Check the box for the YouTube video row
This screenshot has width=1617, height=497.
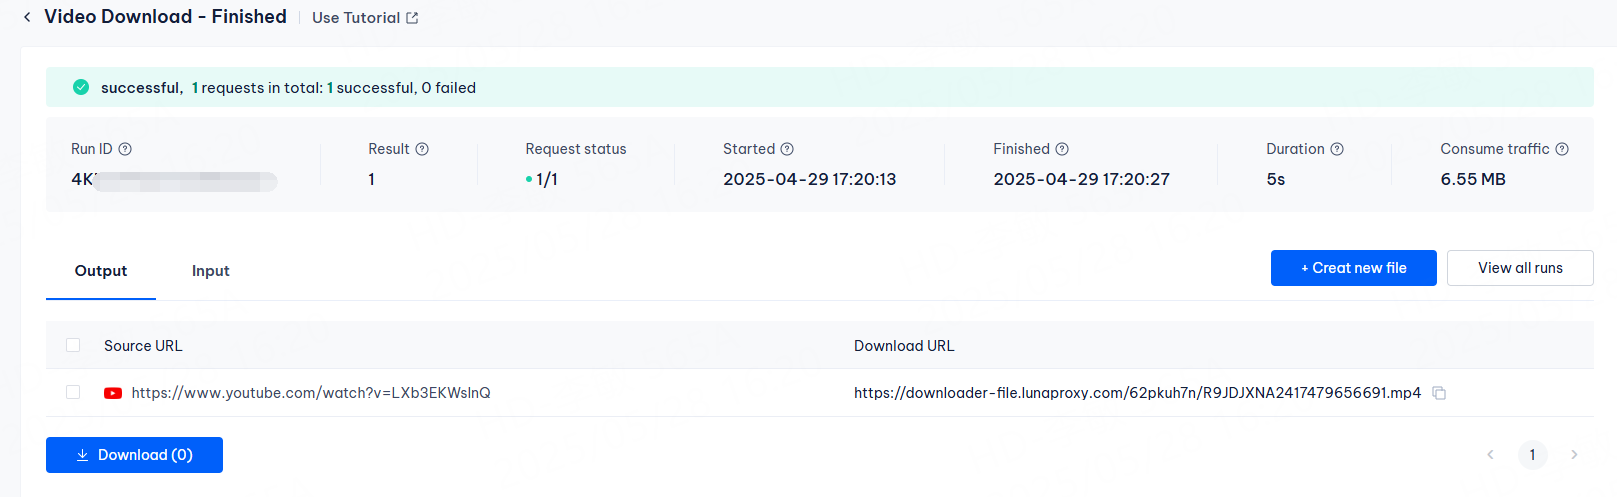[73, 392]
